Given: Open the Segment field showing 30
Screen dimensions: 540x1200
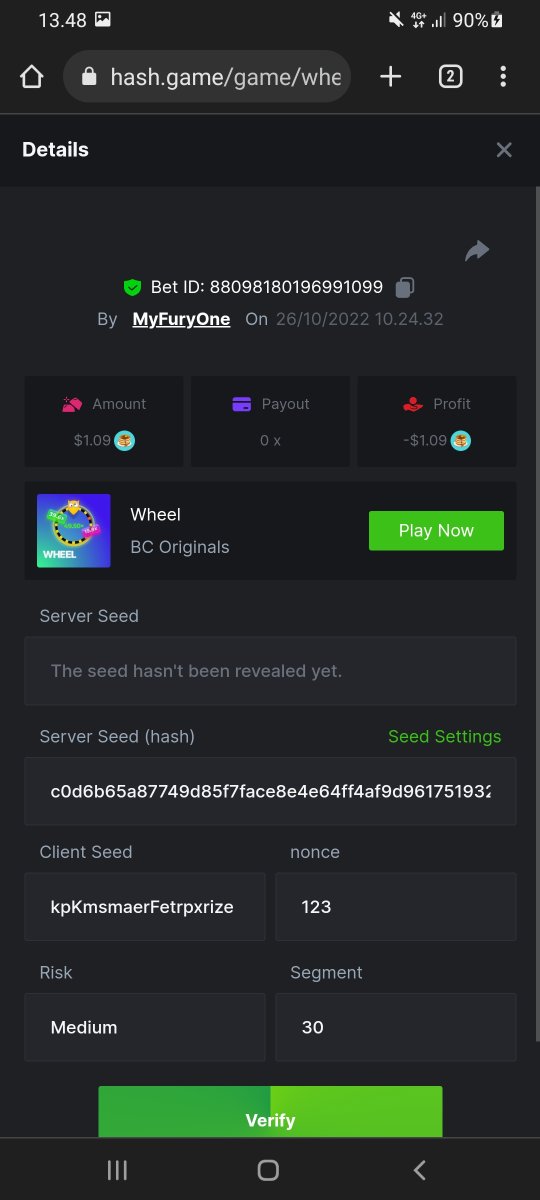Looking at the screenshot, I should click(x=396, y=1027).
